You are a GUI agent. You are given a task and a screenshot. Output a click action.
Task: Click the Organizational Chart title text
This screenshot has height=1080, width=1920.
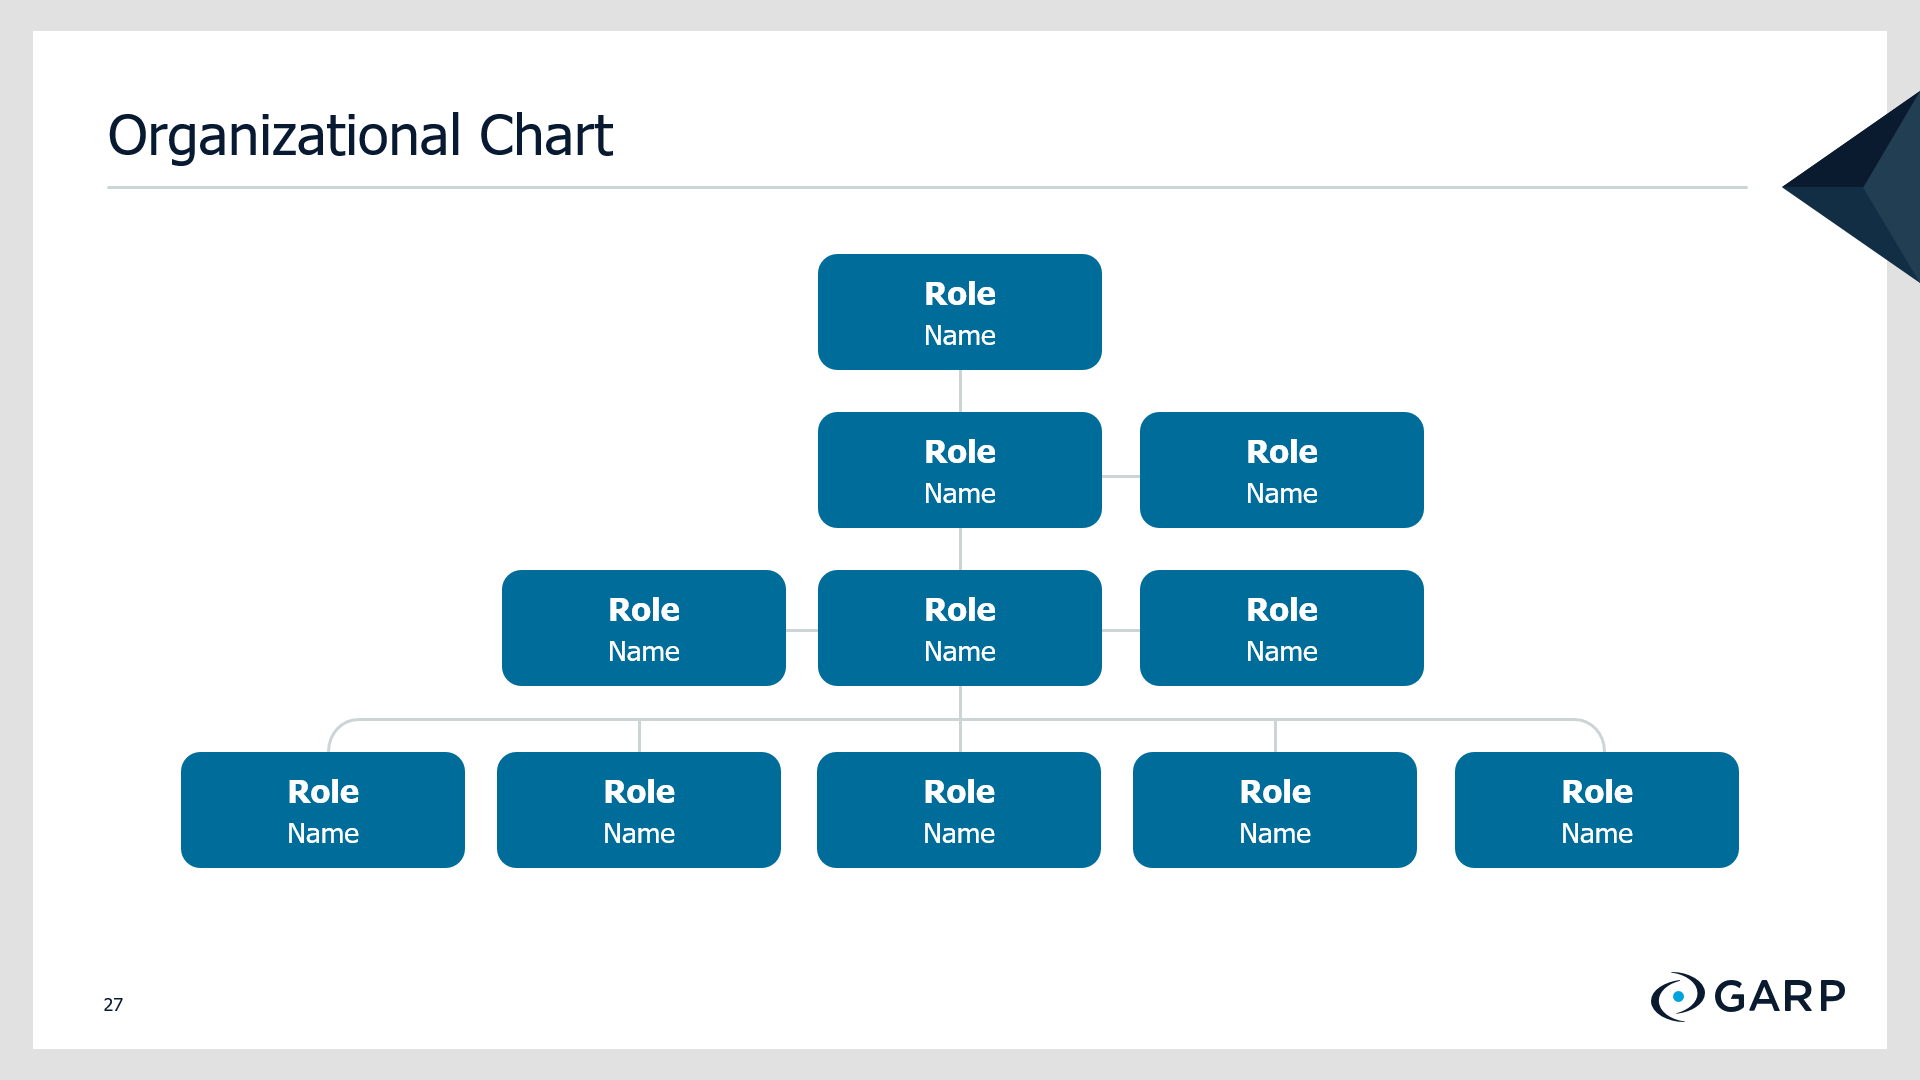click(360, 136)
